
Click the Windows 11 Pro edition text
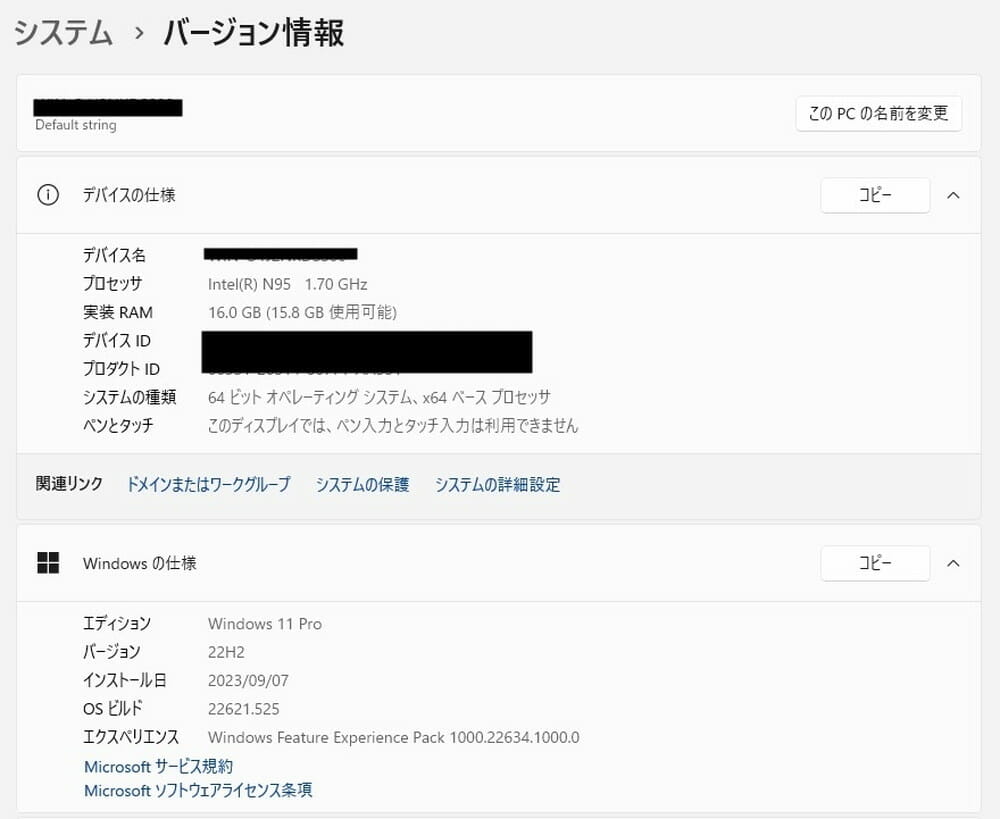pyautogui.click(x=264, y=624)
